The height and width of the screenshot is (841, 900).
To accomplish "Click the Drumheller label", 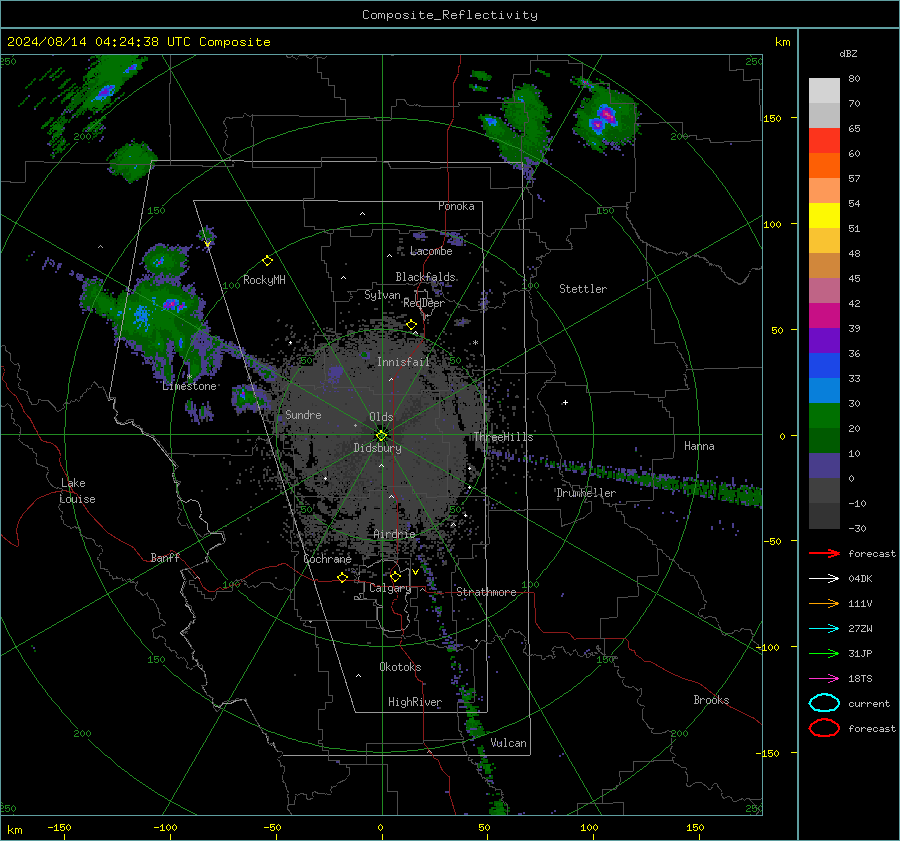I will tap(586, 493).
